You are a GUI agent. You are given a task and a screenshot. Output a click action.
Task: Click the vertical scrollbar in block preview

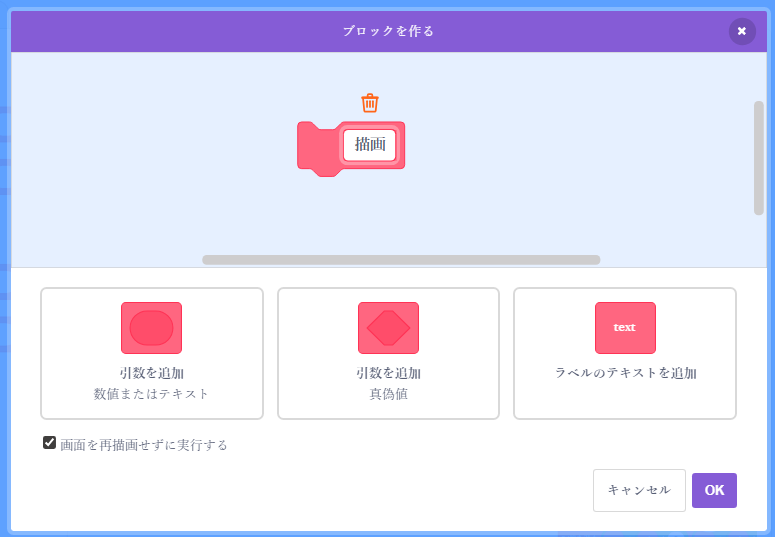(758, 157)
